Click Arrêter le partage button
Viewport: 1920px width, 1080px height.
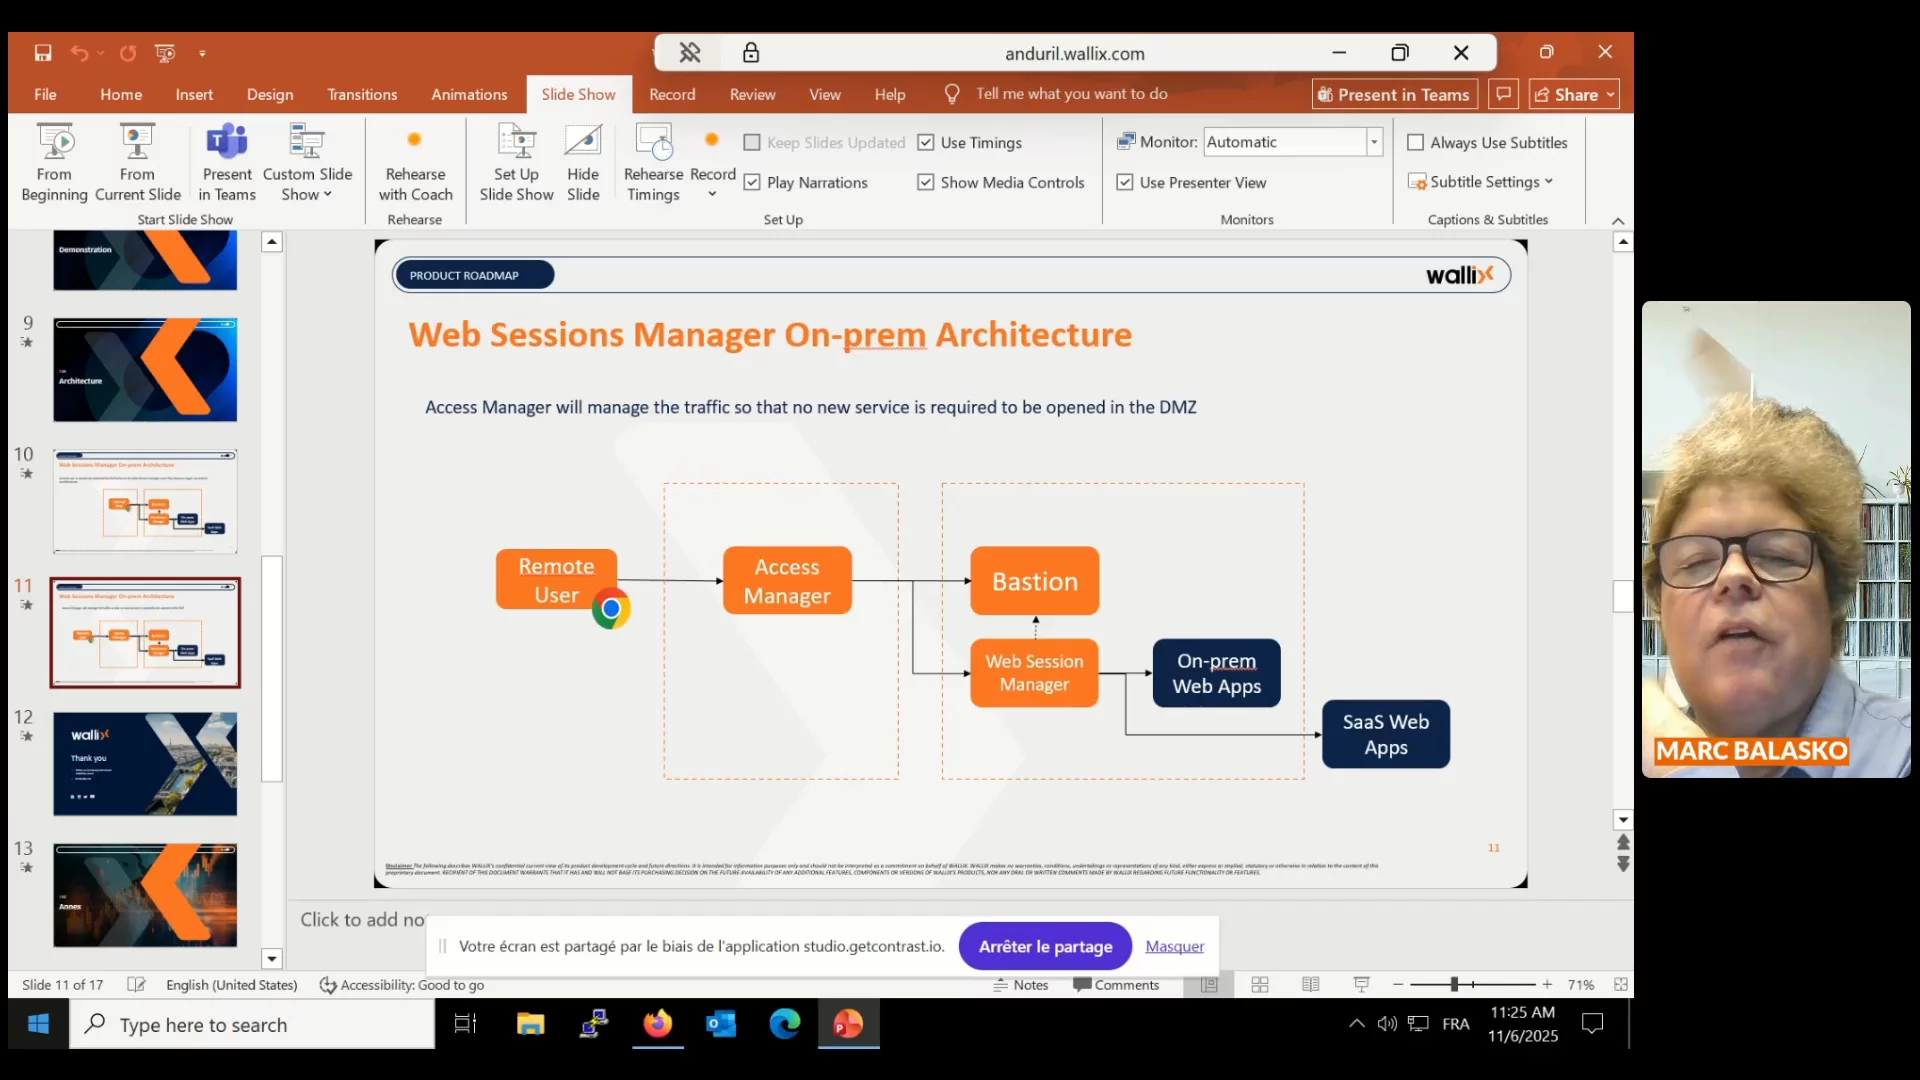(x=1045, y=946)
